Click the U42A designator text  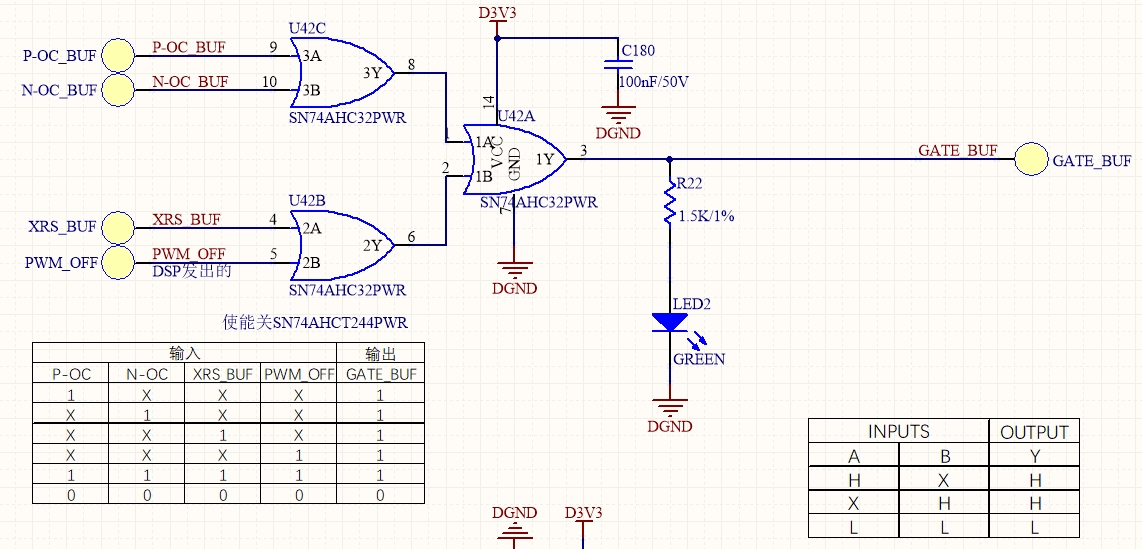(516, 116)
